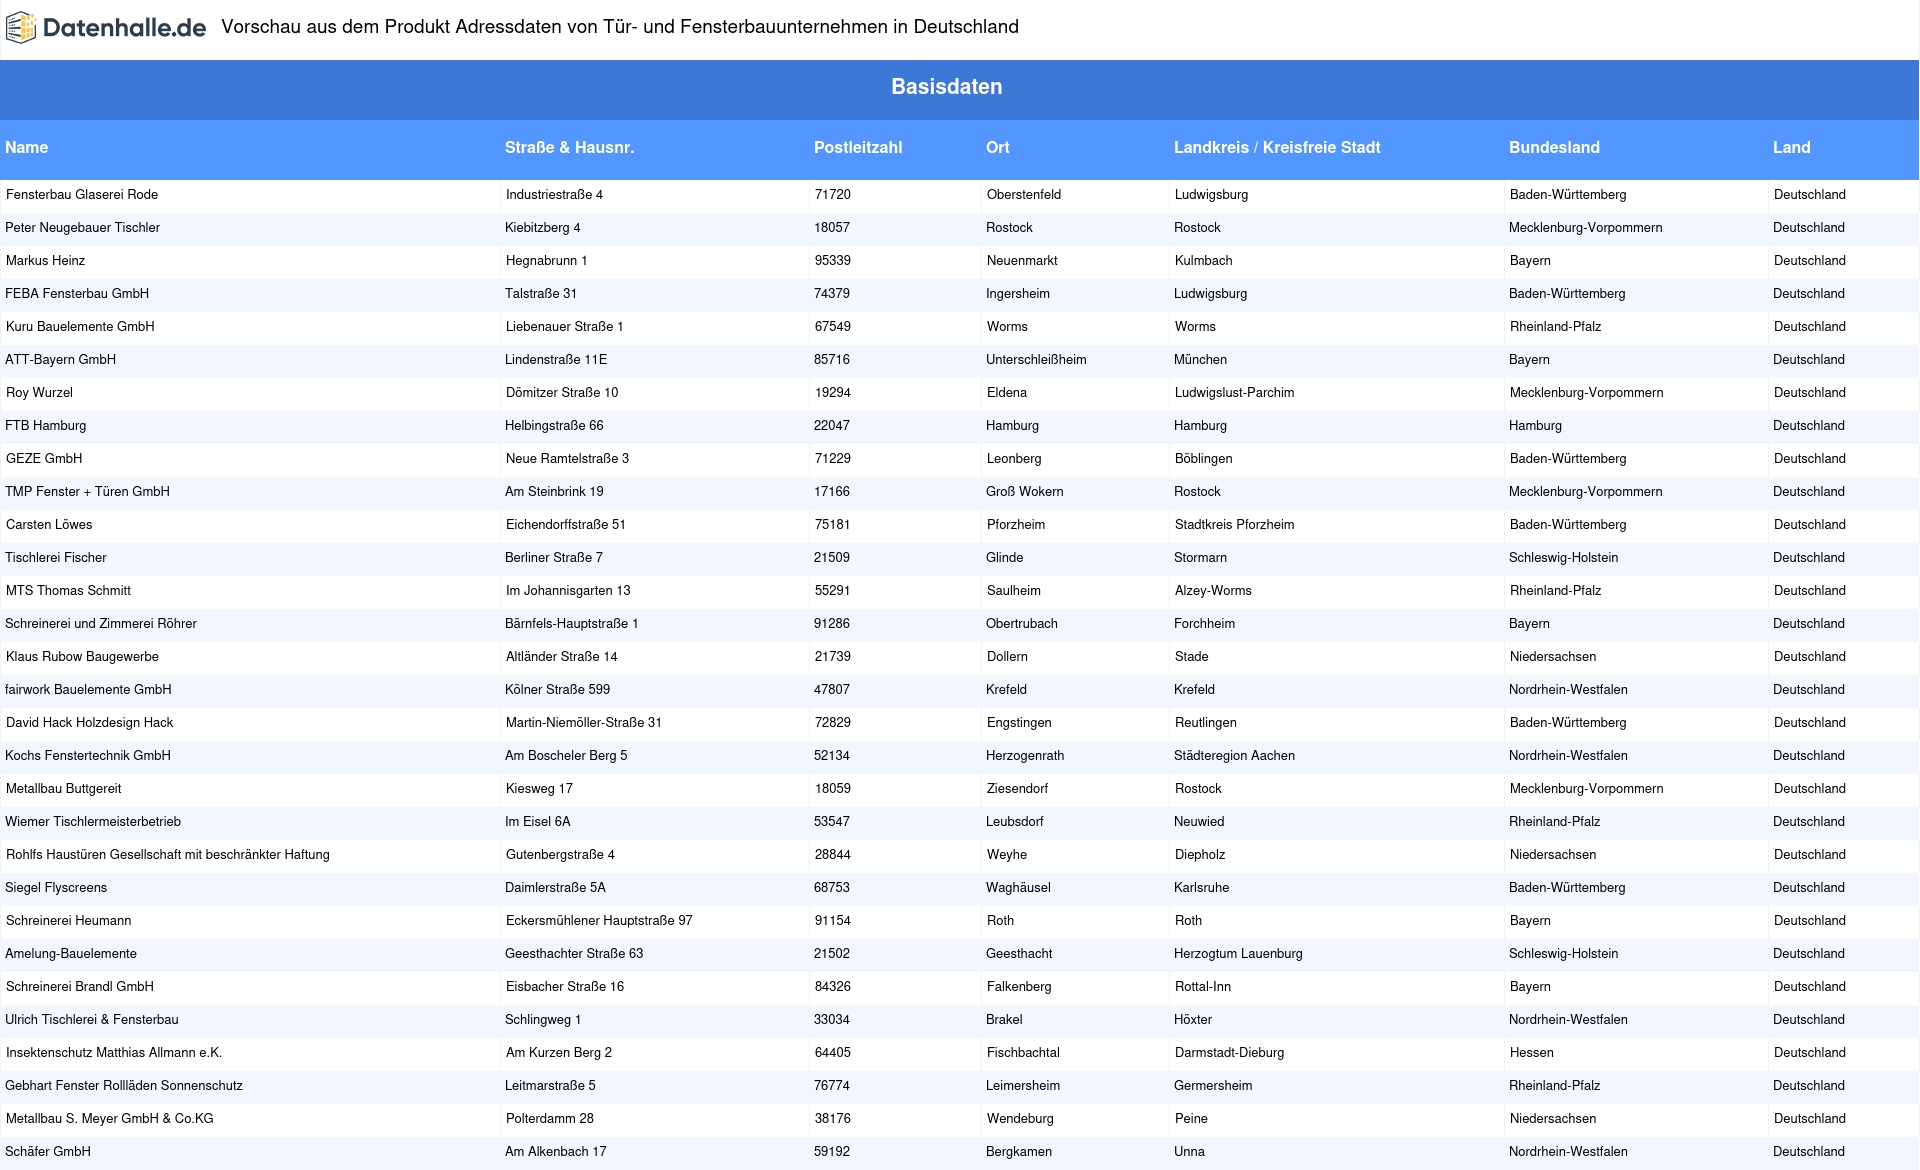The image size is (1920, 1170).
Task: Click the Datenhalle.de logo icon
Action: point(21,28)
